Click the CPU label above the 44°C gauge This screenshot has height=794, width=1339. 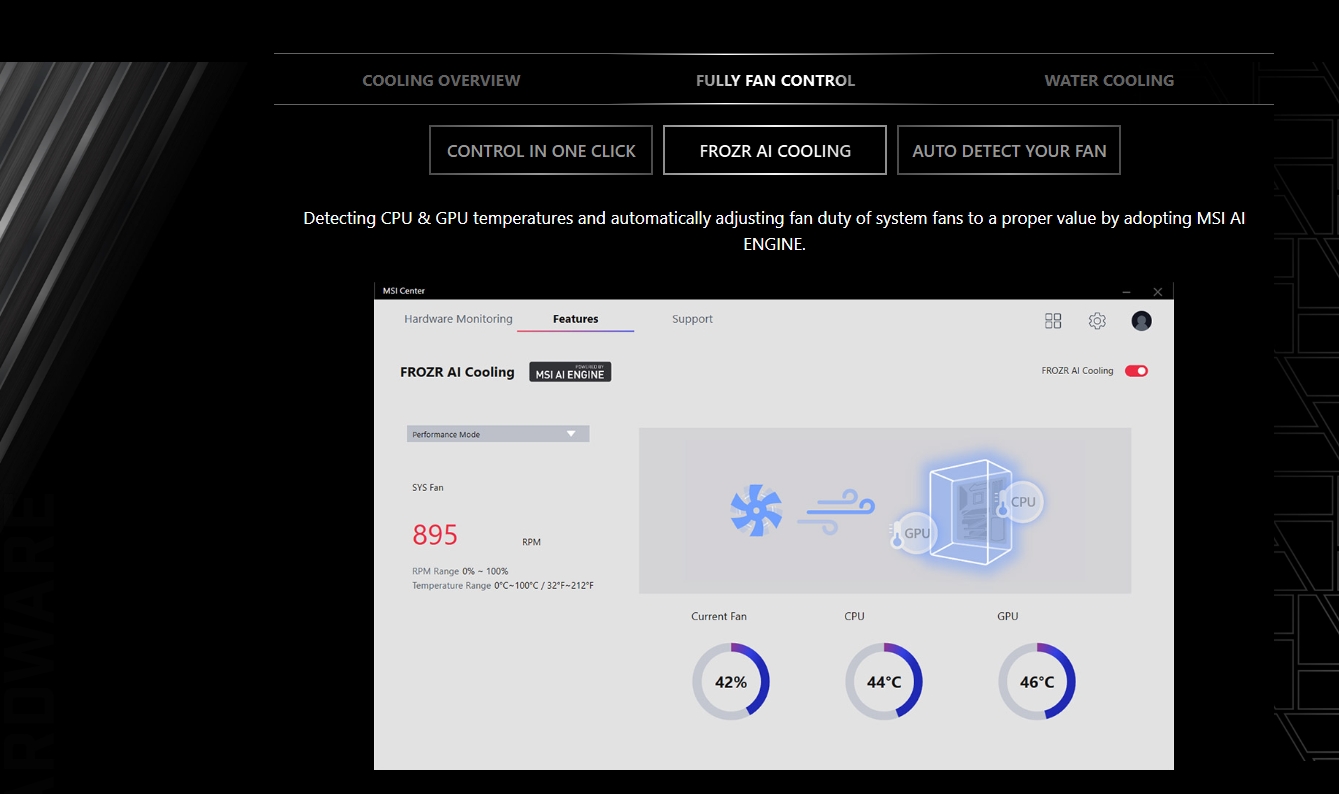854,616
